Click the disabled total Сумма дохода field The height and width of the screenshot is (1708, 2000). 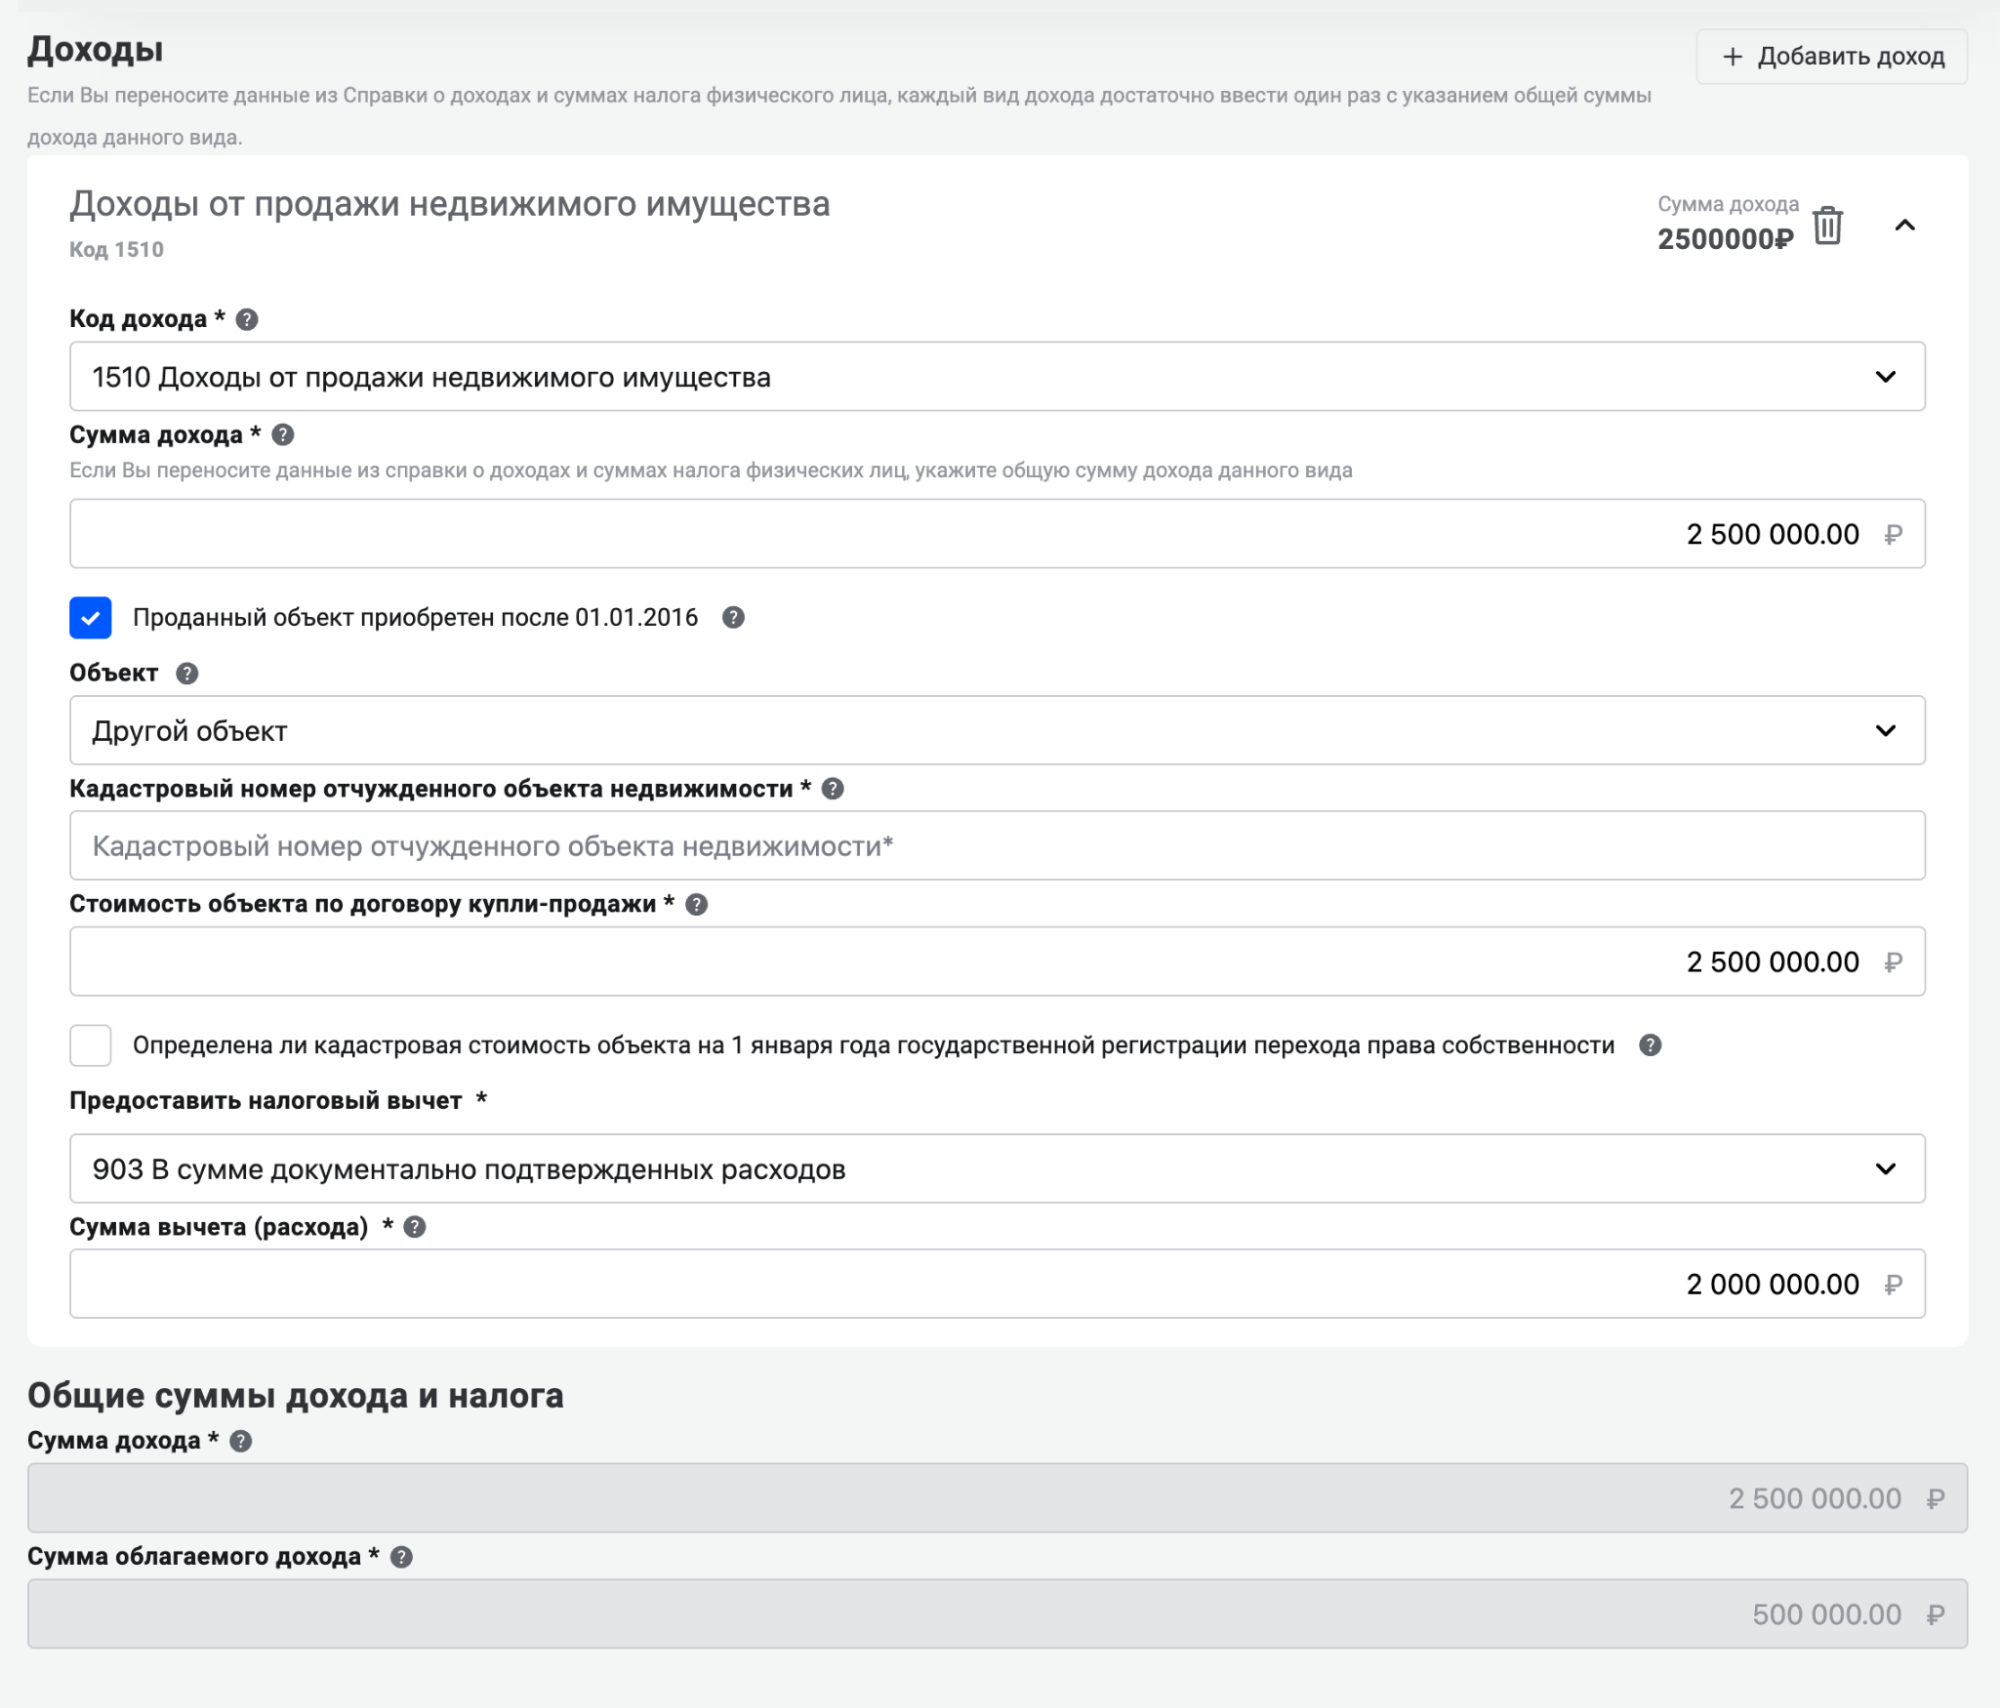coord(997,1498)
